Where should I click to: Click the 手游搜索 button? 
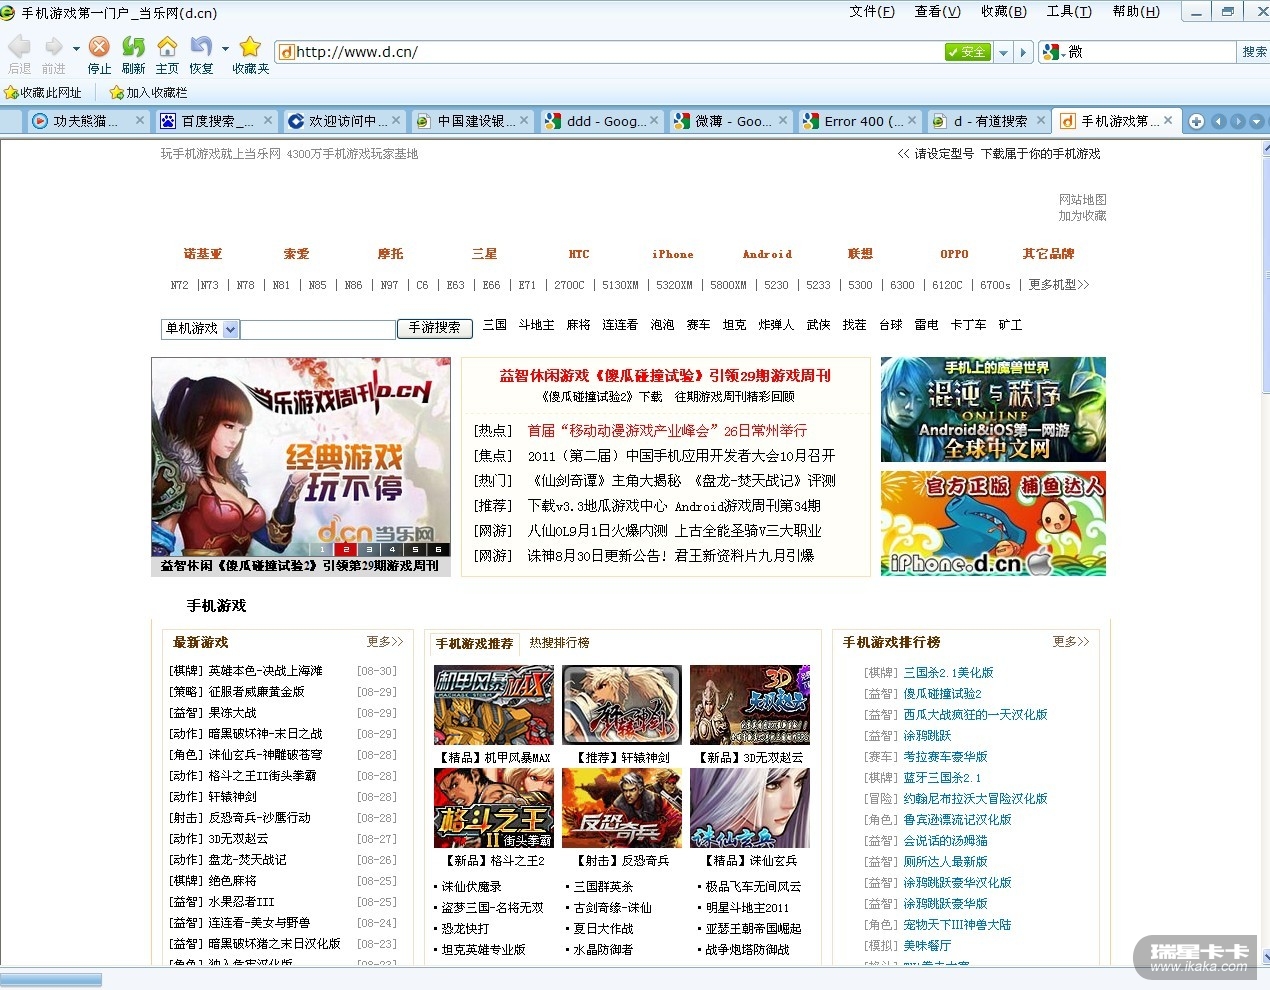point(434,328)
